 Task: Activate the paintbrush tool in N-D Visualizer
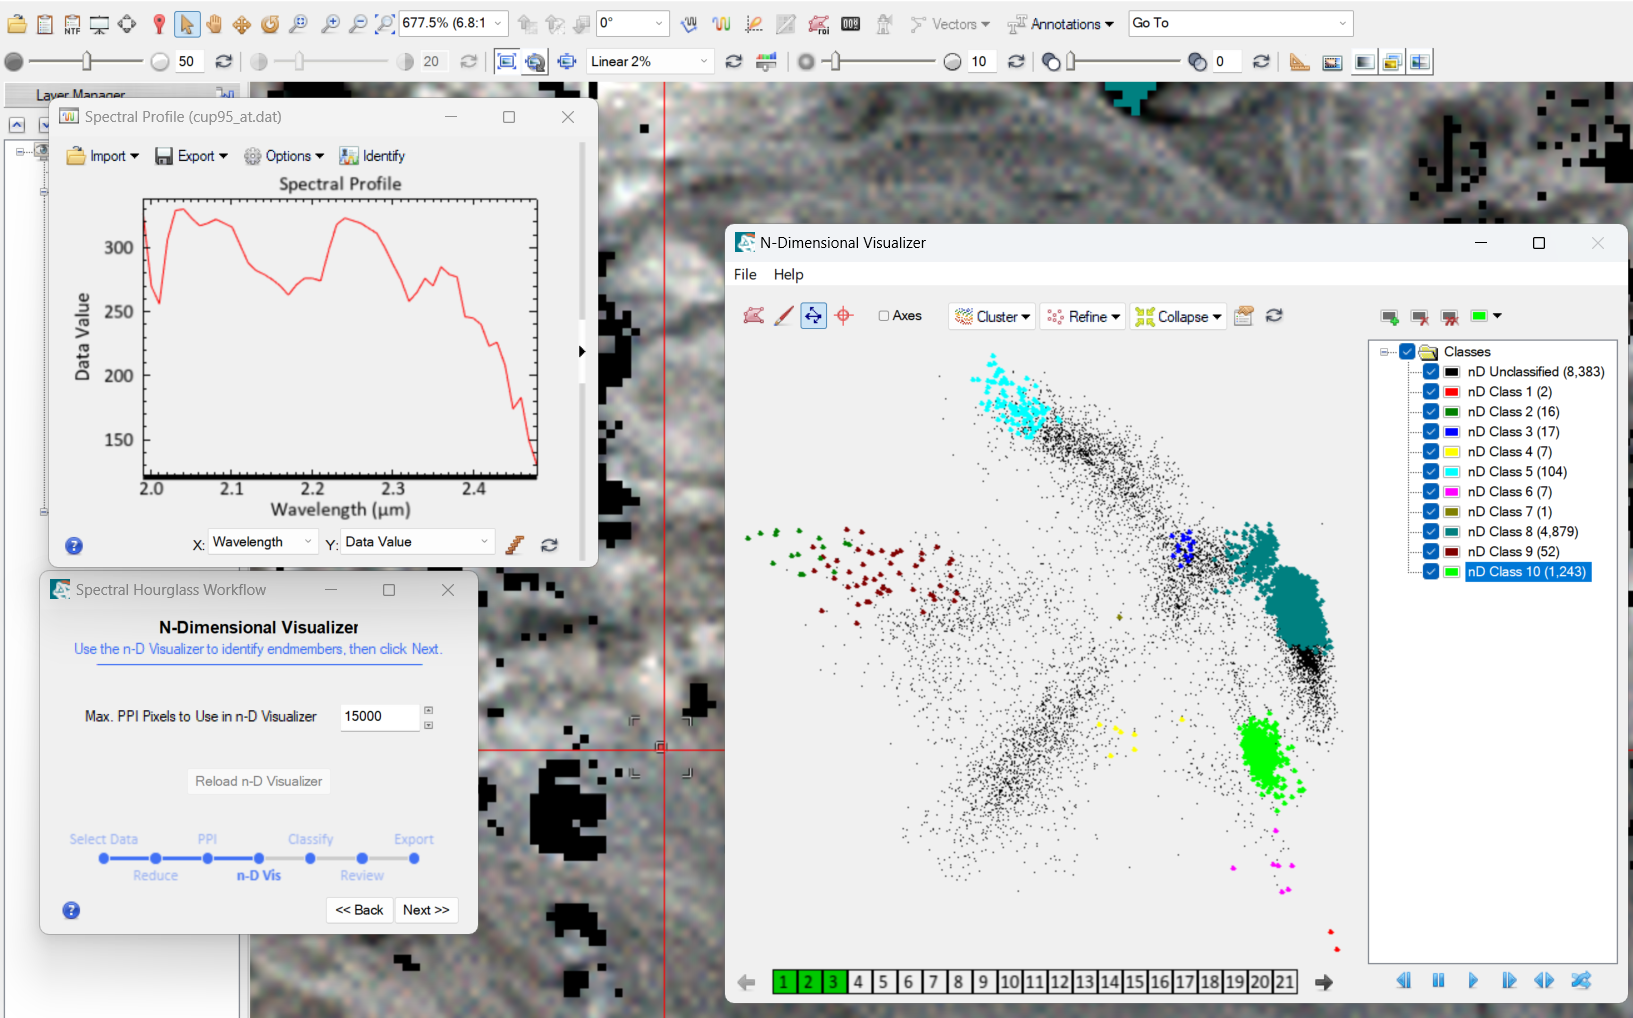(783, 315)
